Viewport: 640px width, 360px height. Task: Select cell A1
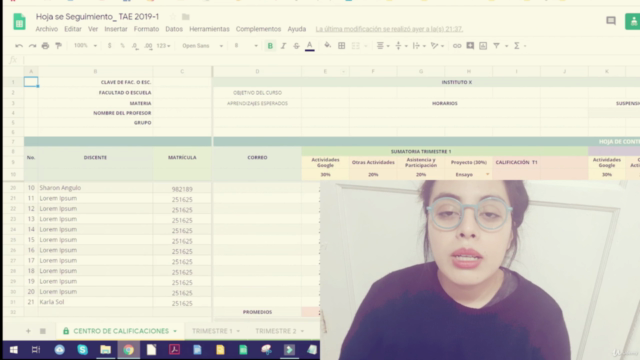tap(31, 82)
